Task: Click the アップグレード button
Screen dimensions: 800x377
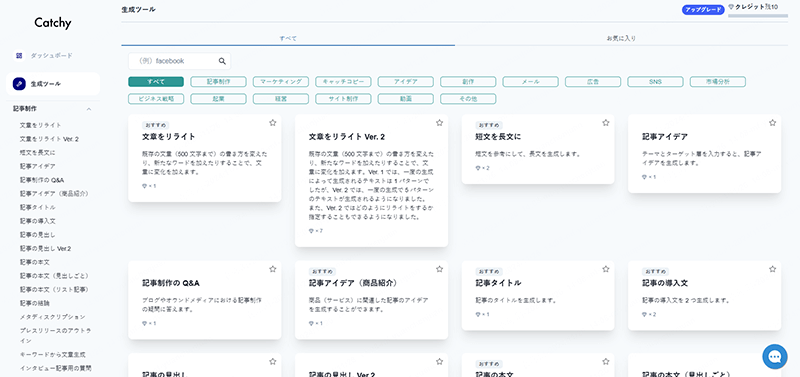Action: (x=703, y=10)
